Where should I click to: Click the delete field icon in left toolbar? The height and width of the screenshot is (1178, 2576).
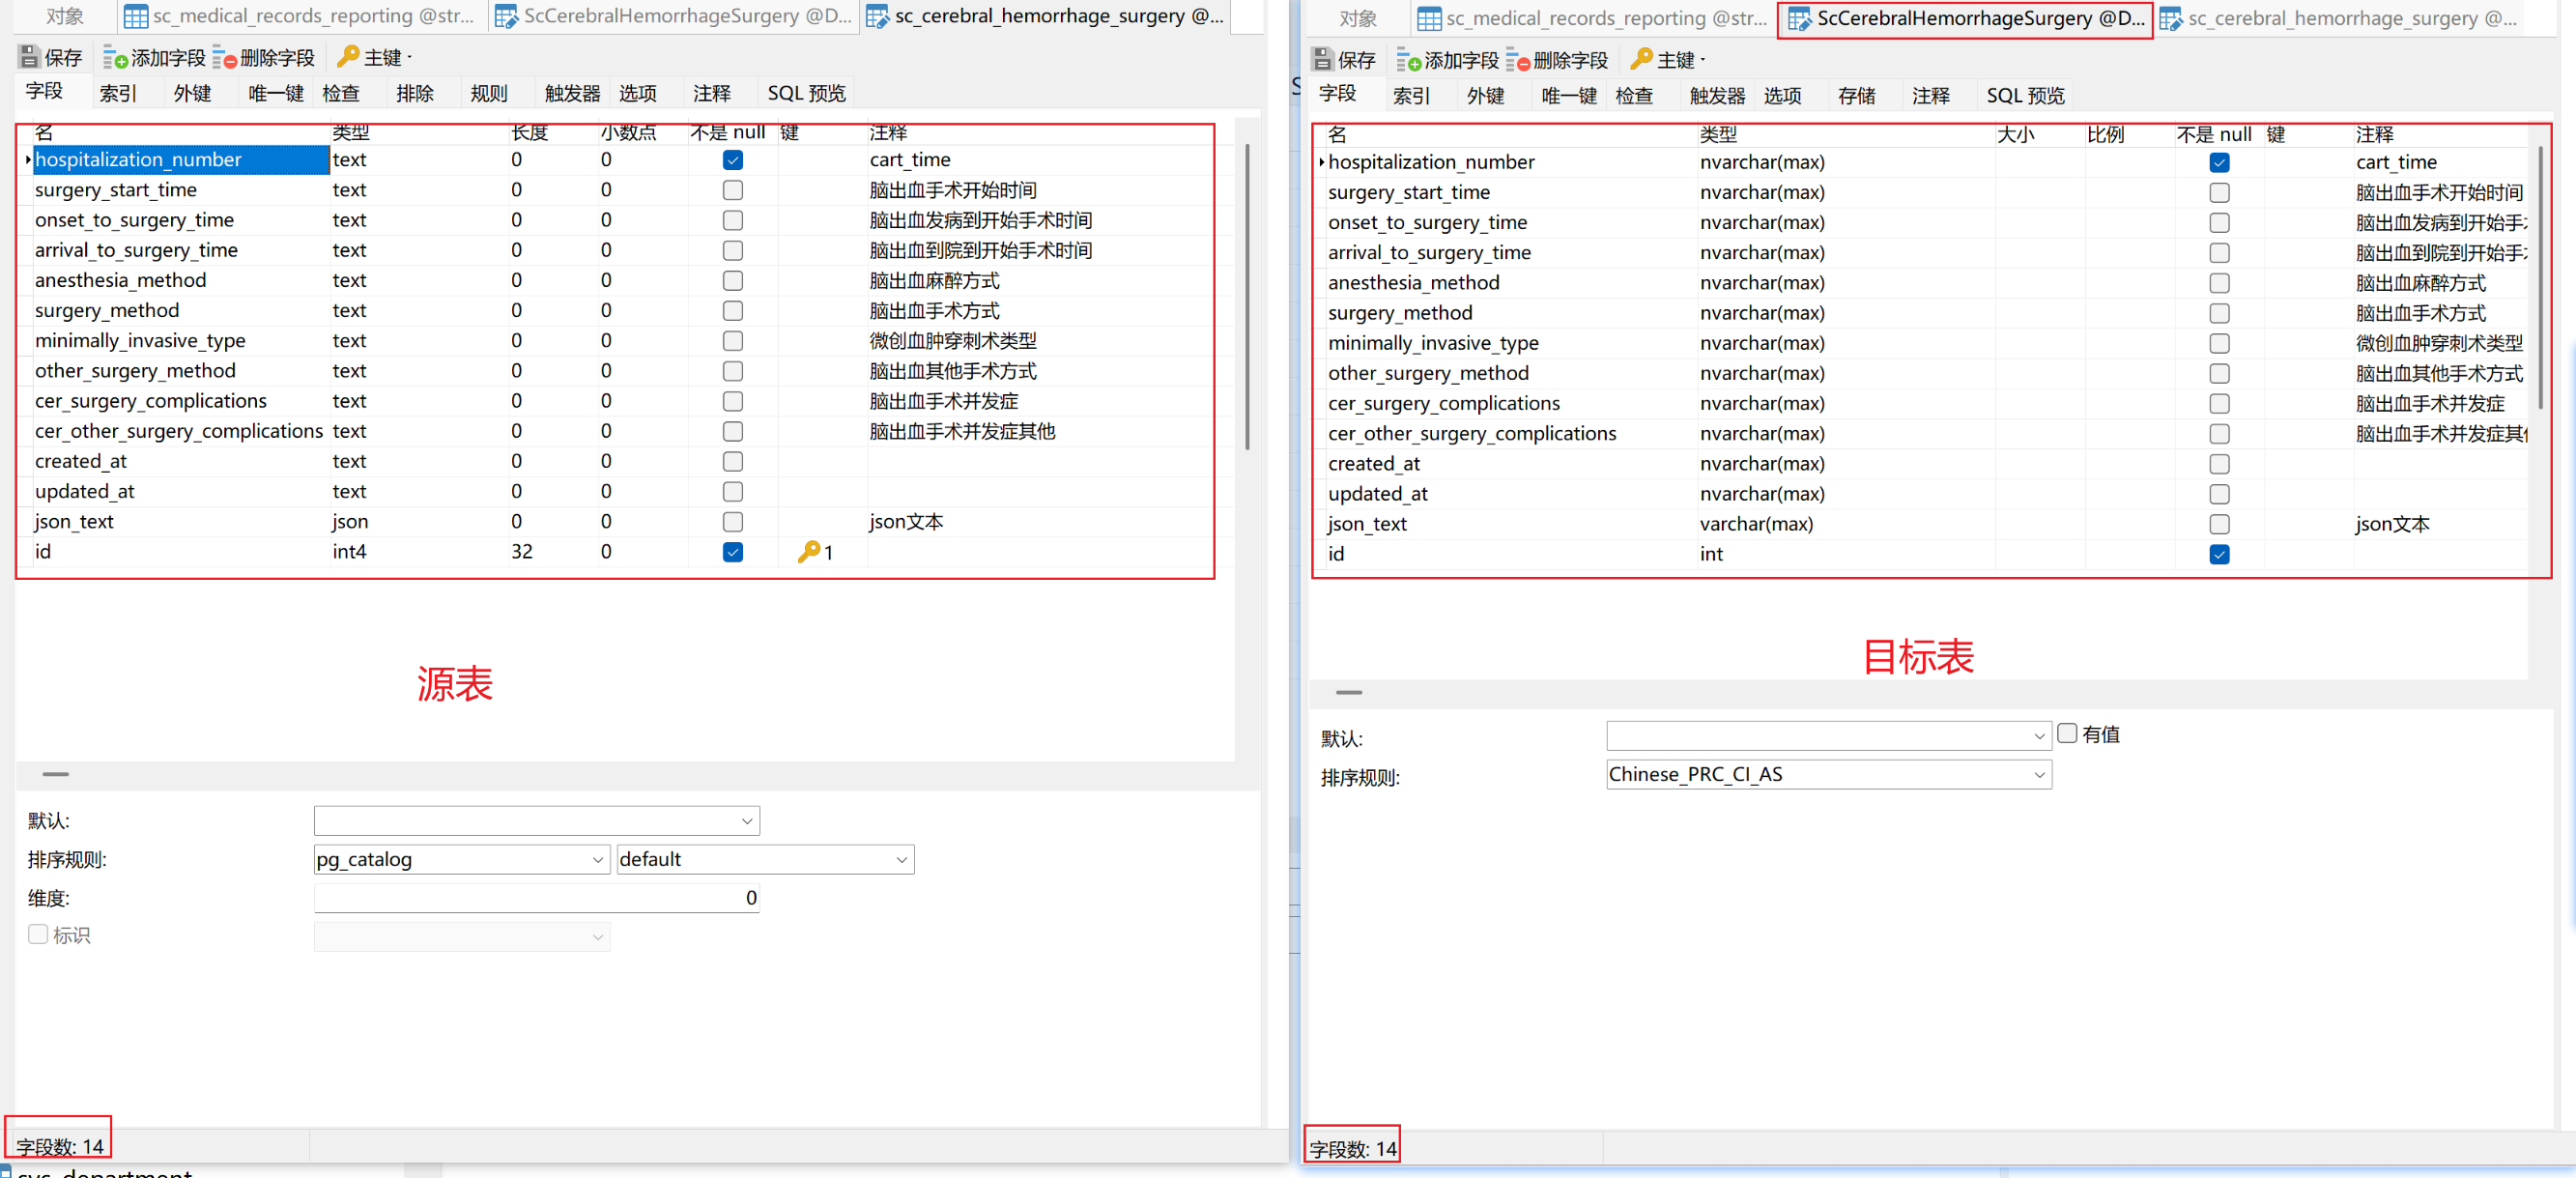[x=224, y=58]
